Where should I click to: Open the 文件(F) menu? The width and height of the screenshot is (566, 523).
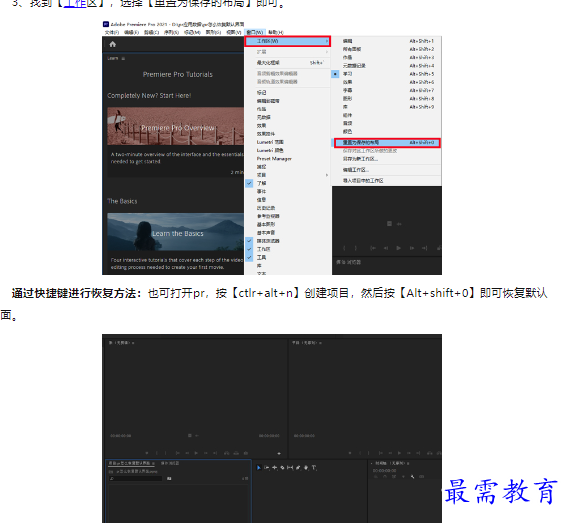tap(112, 32)
